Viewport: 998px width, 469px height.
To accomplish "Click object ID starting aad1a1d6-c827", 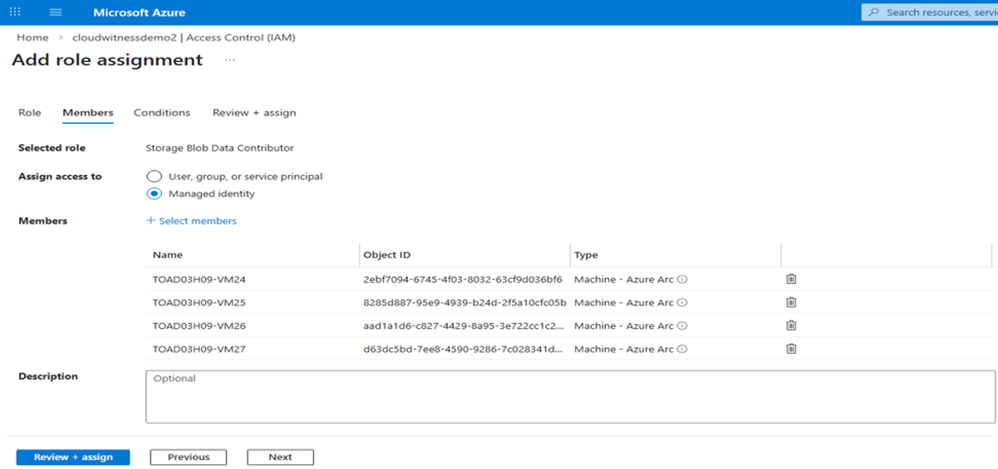I will point(464,326).
